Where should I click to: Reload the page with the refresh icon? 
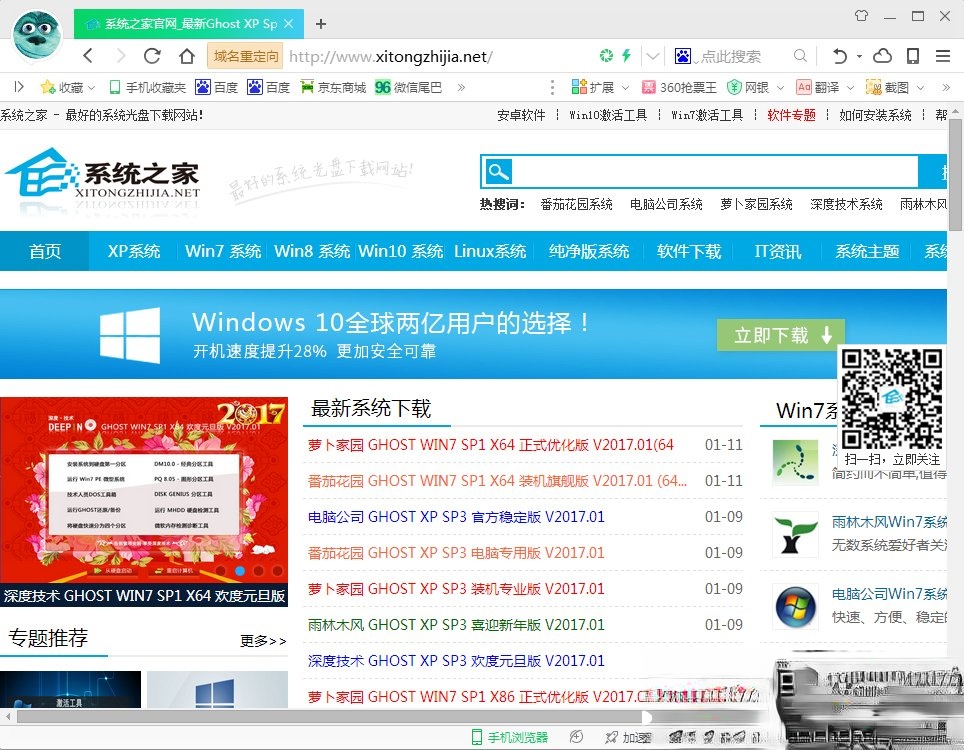[x=152, y=56]
